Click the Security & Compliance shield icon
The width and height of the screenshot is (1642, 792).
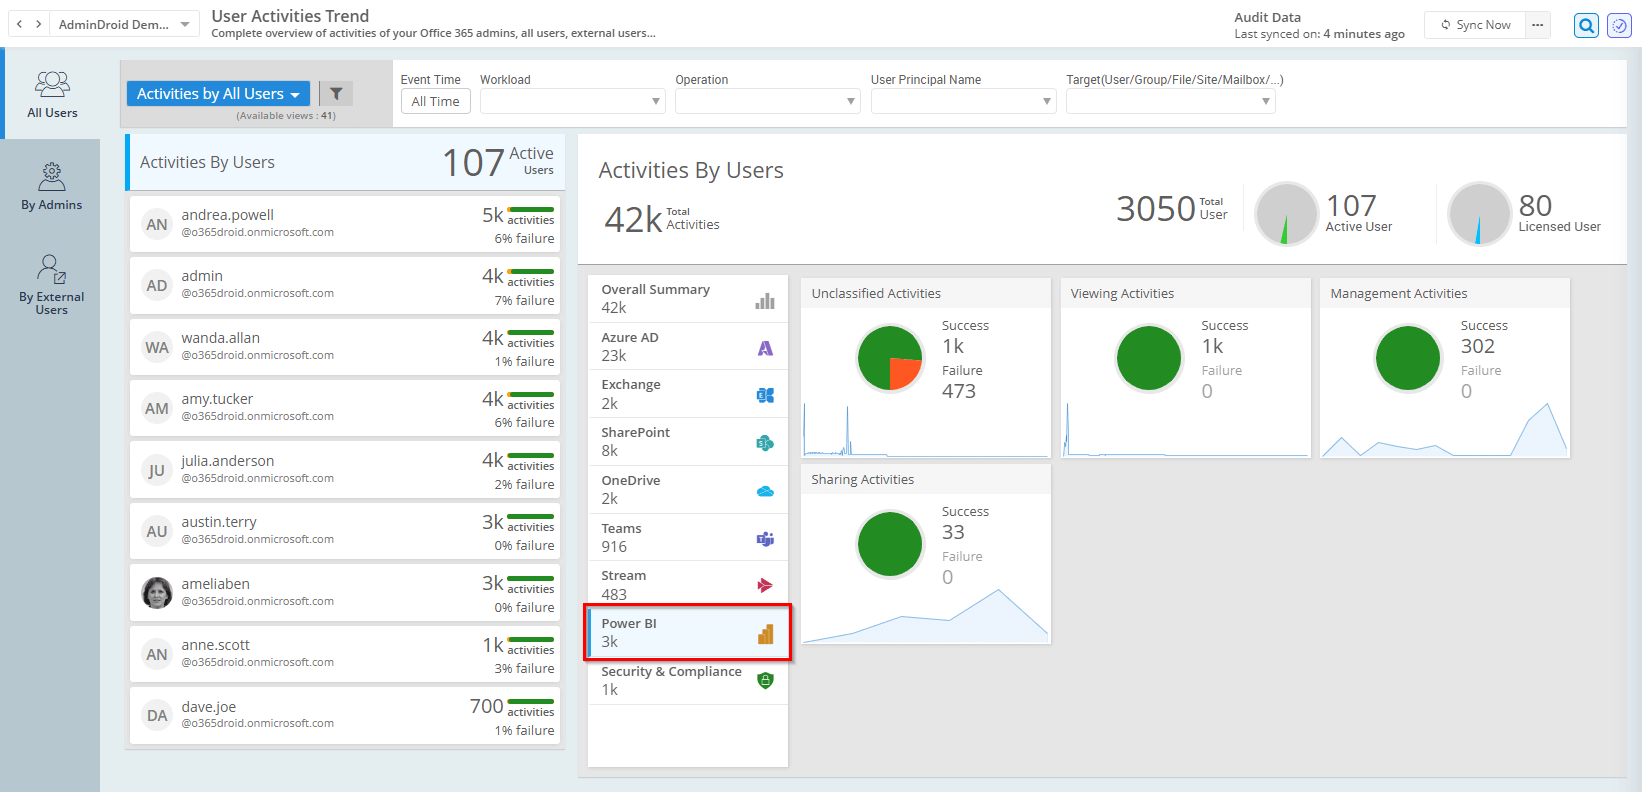point(765,681)
